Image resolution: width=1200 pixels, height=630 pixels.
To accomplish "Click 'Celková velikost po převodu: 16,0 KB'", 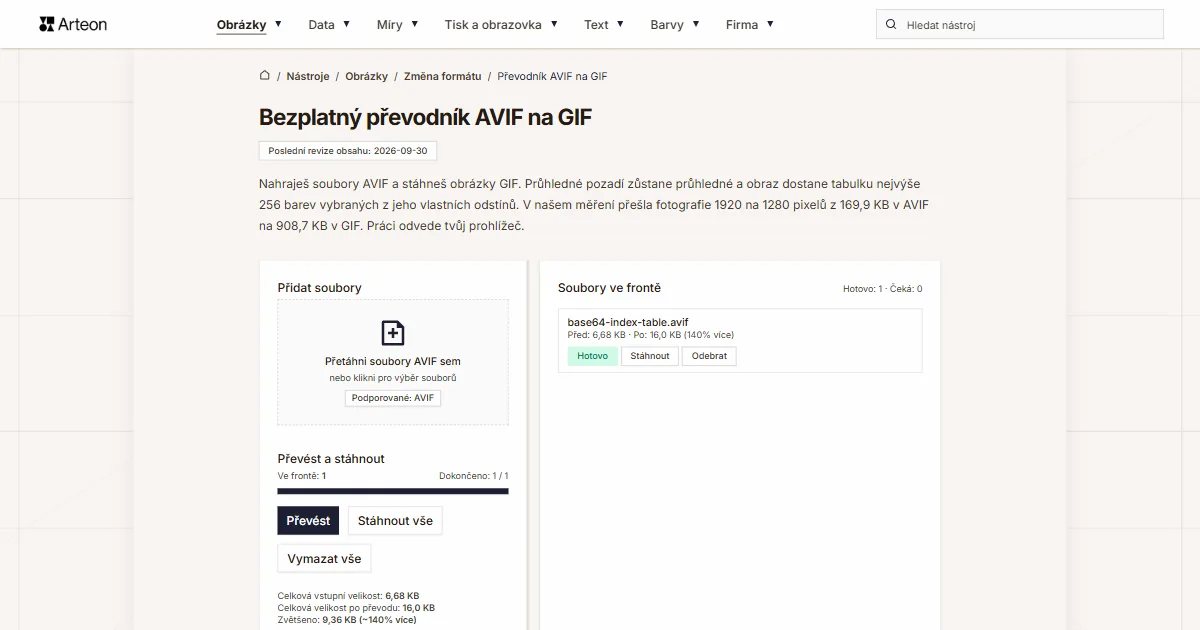I will pyautogui.click(x=356, y=607).
